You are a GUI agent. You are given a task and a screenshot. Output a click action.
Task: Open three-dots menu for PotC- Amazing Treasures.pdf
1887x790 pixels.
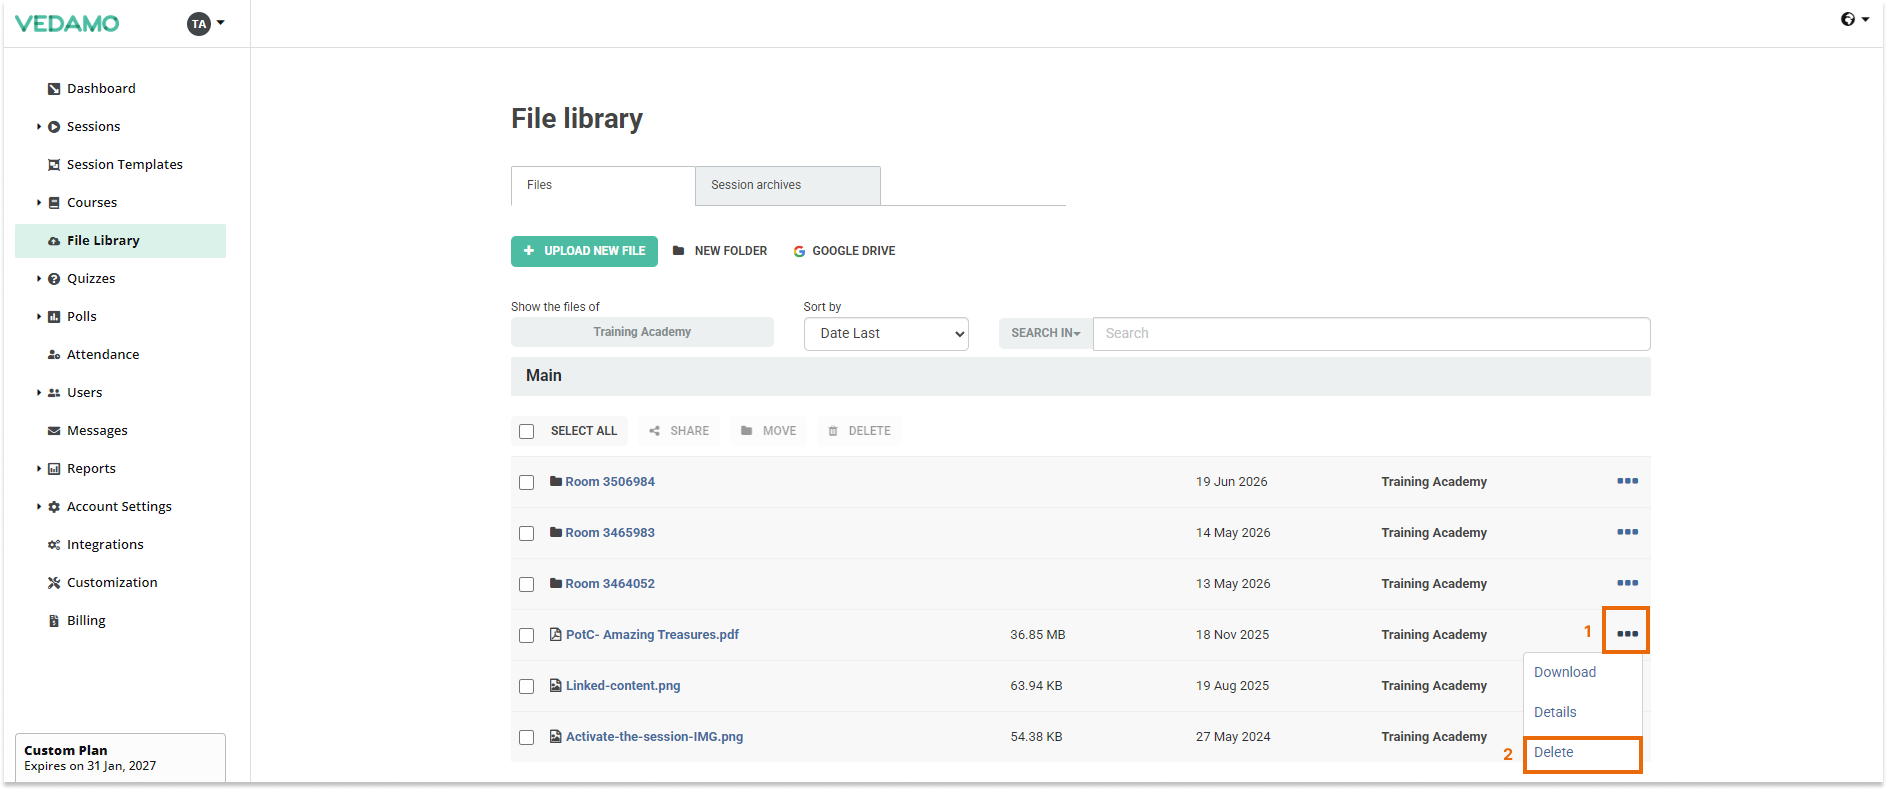tap(1627, 633)
